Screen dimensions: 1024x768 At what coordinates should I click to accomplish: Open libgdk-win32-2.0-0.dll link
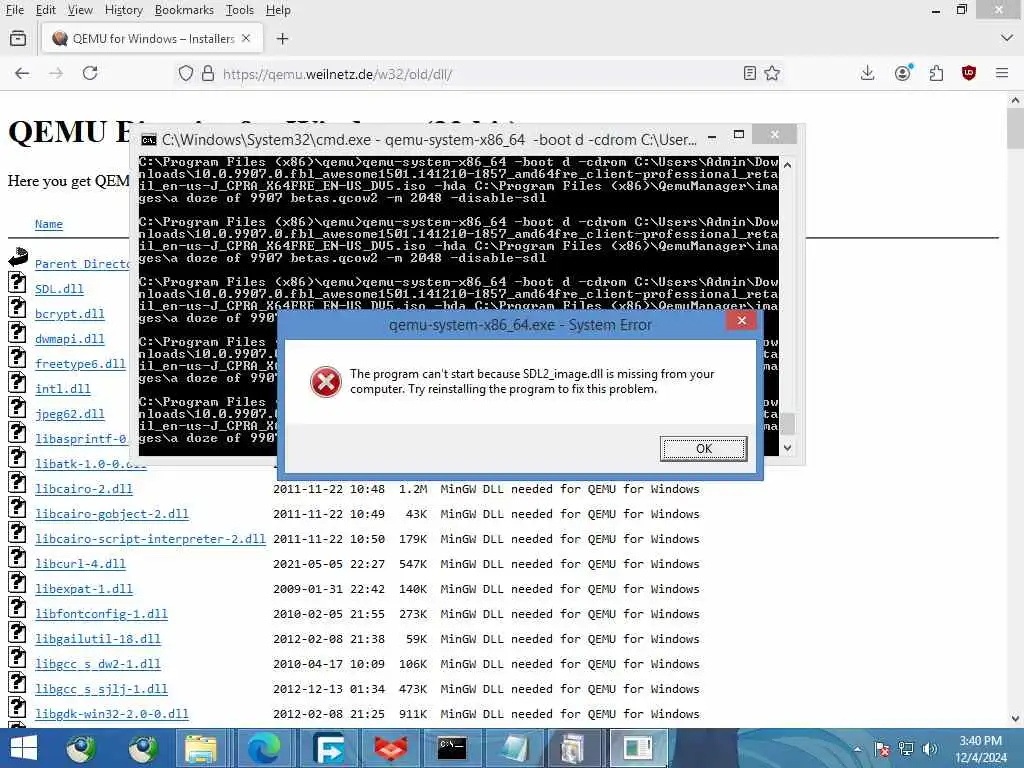click(112, 714)
